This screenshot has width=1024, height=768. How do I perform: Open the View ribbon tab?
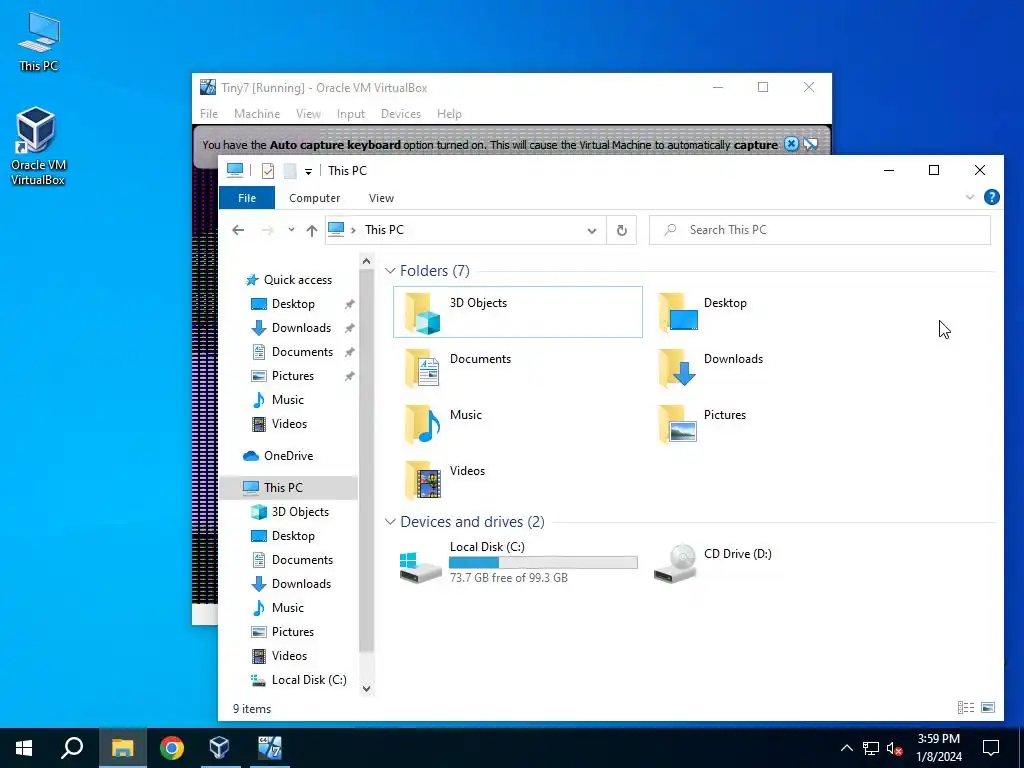[381, 198]
